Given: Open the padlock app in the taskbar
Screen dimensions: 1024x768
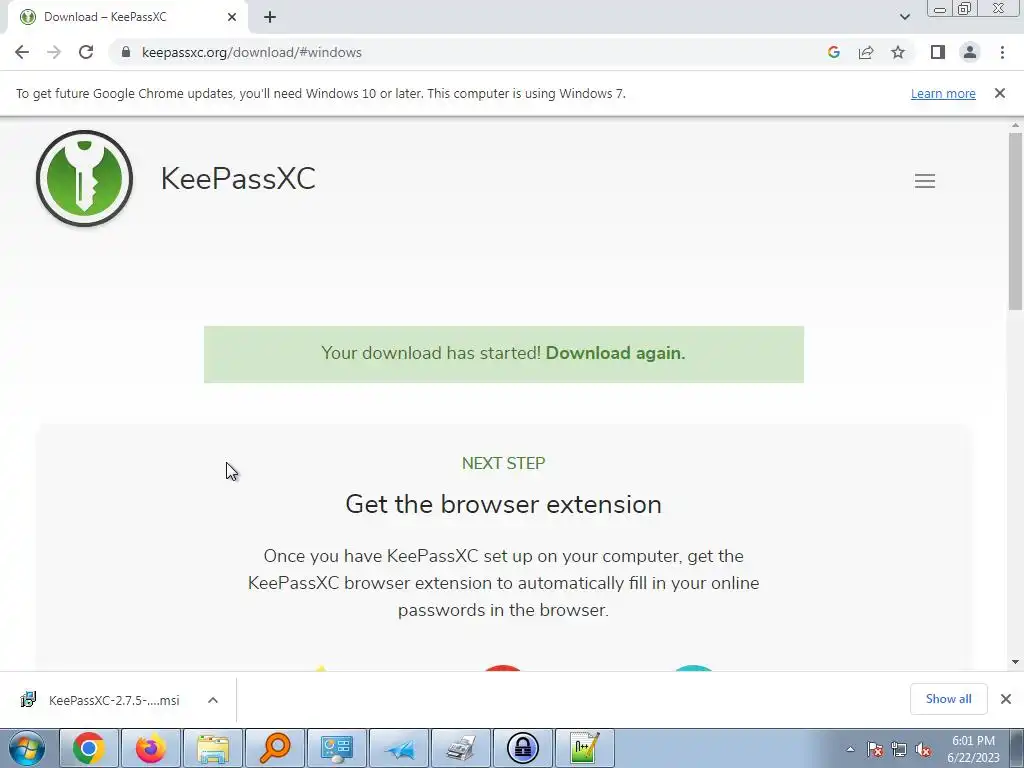Looking at the screenshot, I should pyautogui.click(x=523, y=748).
